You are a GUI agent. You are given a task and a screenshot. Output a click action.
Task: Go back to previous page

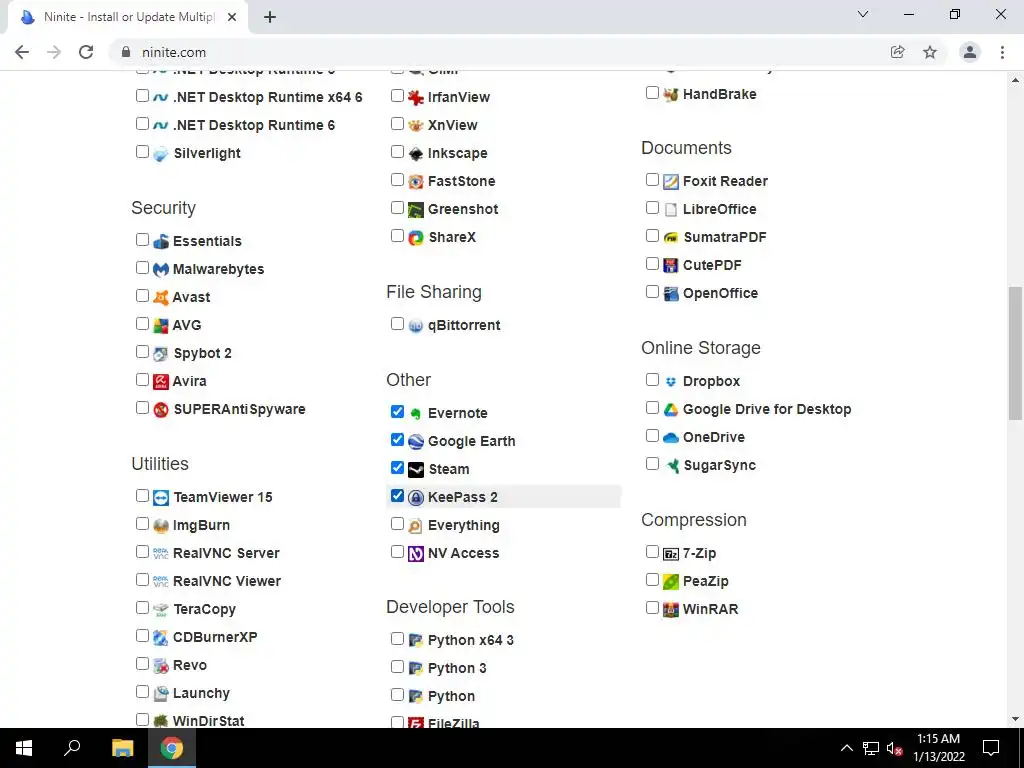(22, 52)
